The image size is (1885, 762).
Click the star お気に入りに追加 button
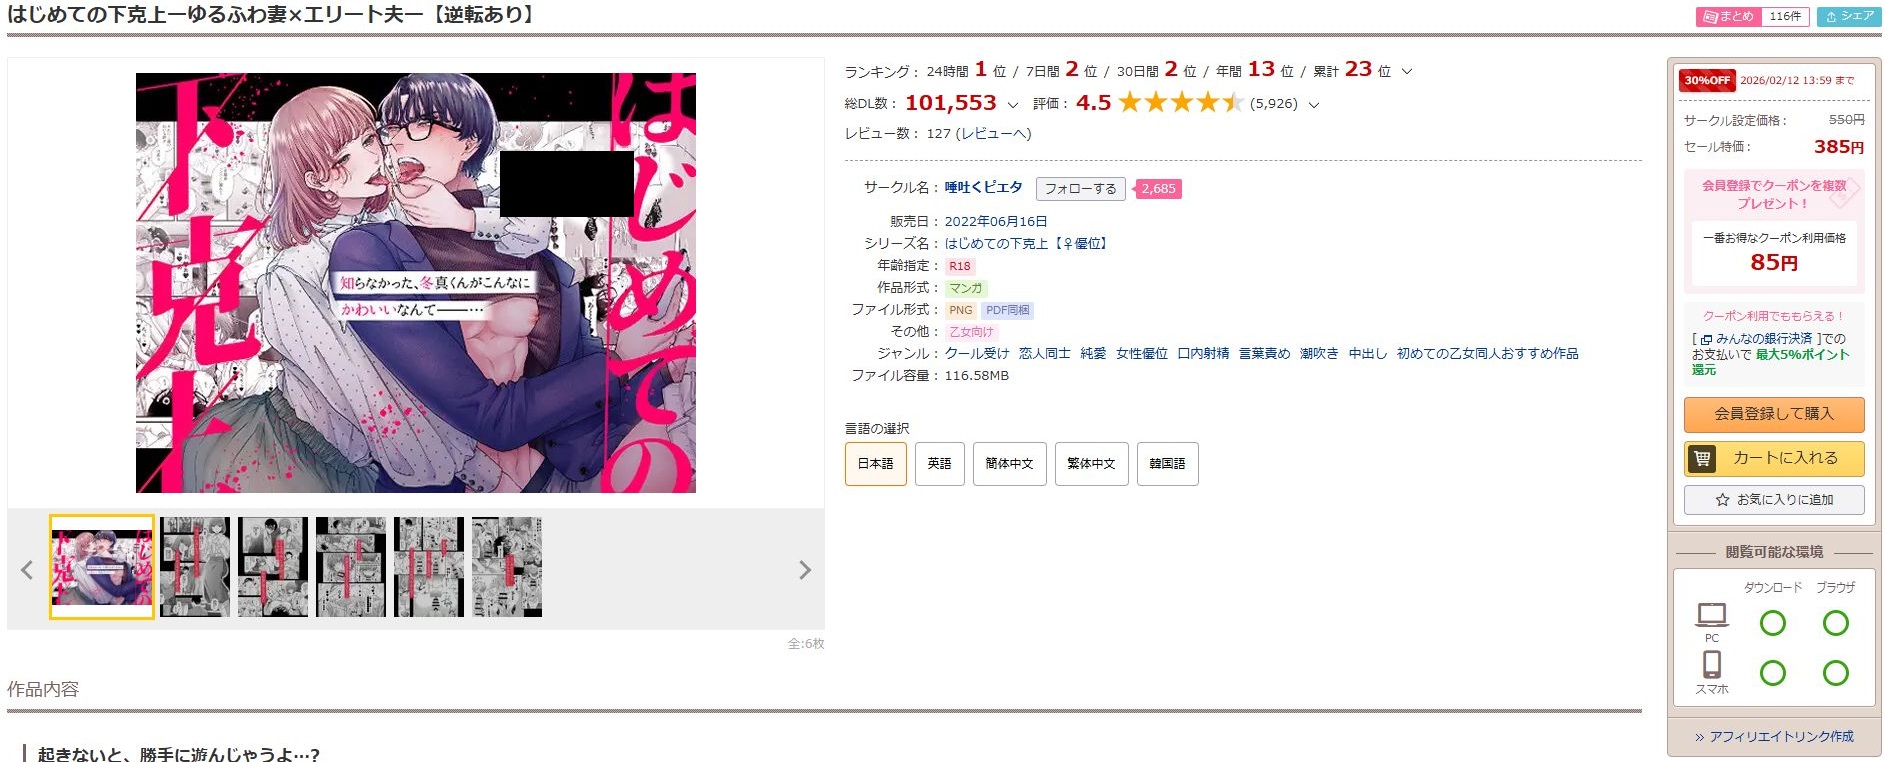click(x=1774, y=500)
